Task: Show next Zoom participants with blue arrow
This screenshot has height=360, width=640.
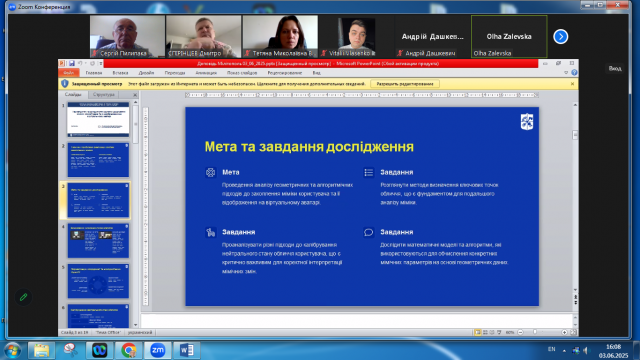Action: (x=560, y=37)
